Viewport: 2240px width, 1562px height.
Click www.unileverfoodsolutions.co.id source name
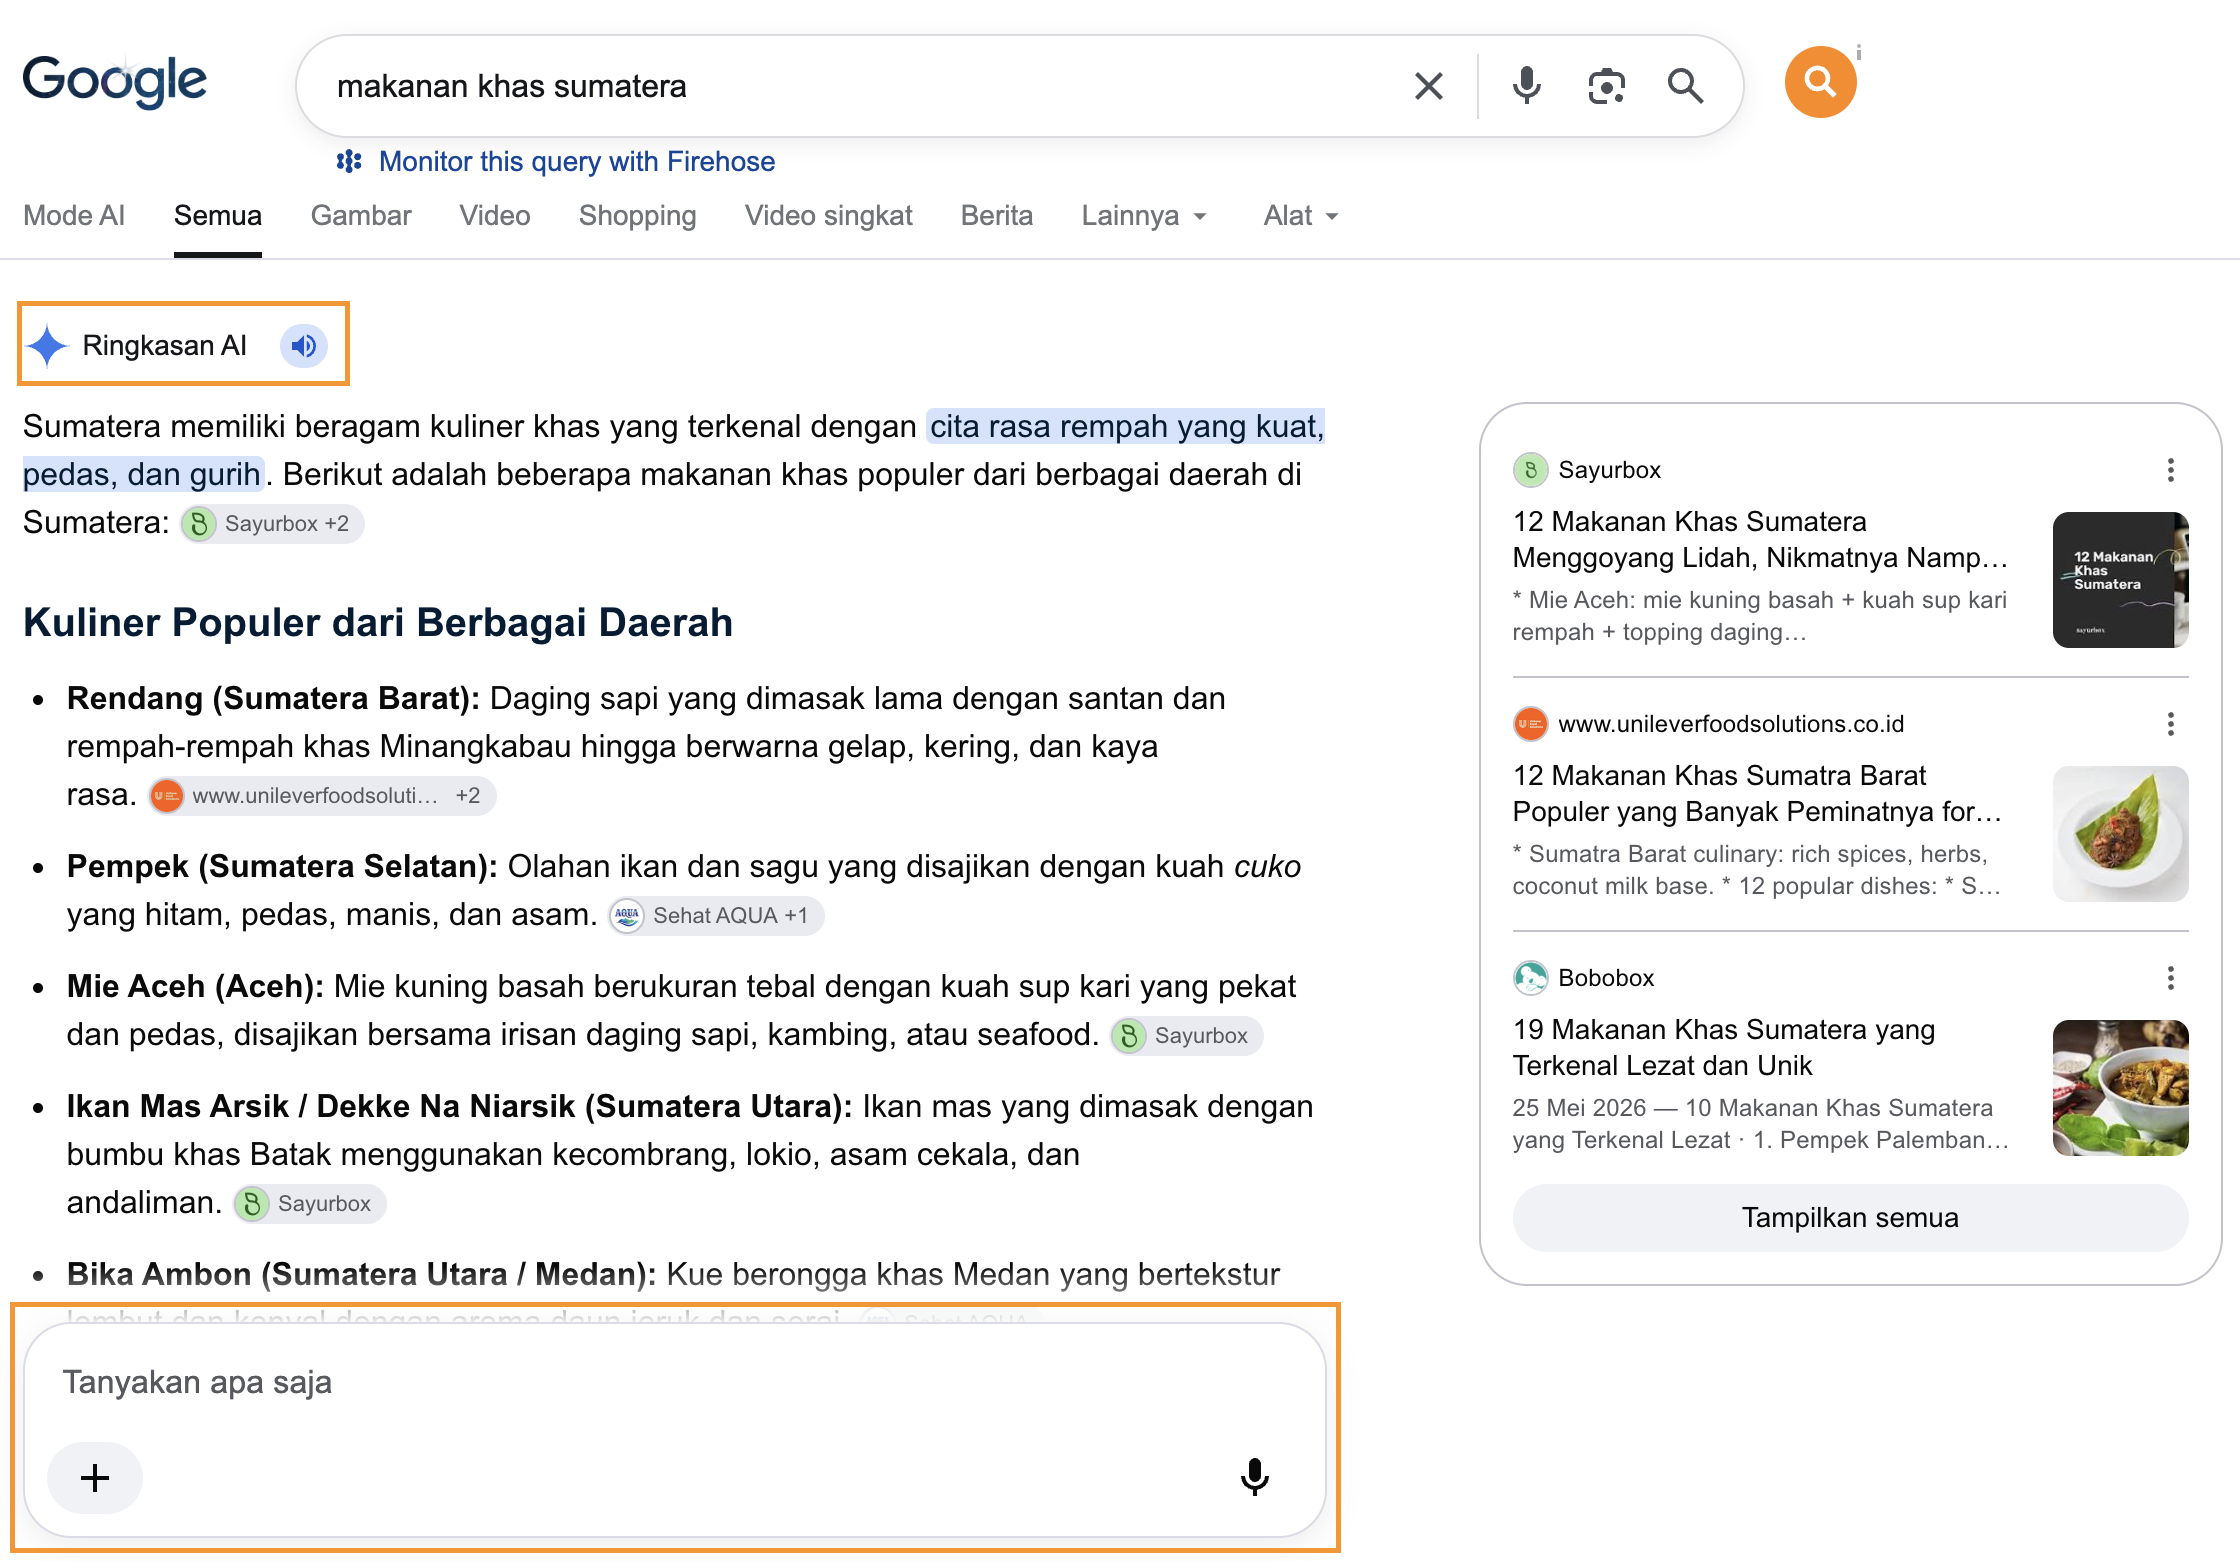tap(1731, 724)
